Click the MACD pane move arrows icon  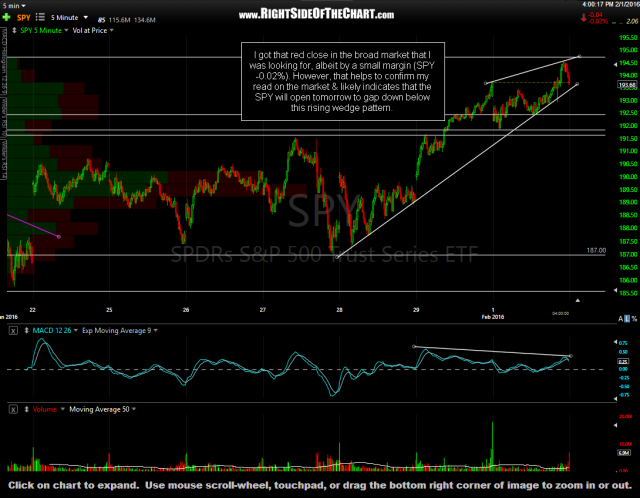(x=27, y=331)
